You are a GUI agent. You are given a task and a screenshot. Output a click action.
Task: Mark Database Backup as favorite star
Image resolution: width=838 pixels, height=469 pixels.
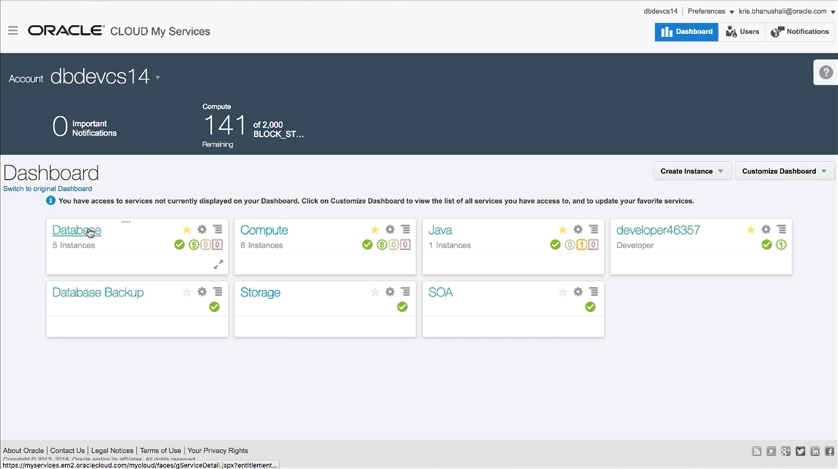(x=187, y=292)
